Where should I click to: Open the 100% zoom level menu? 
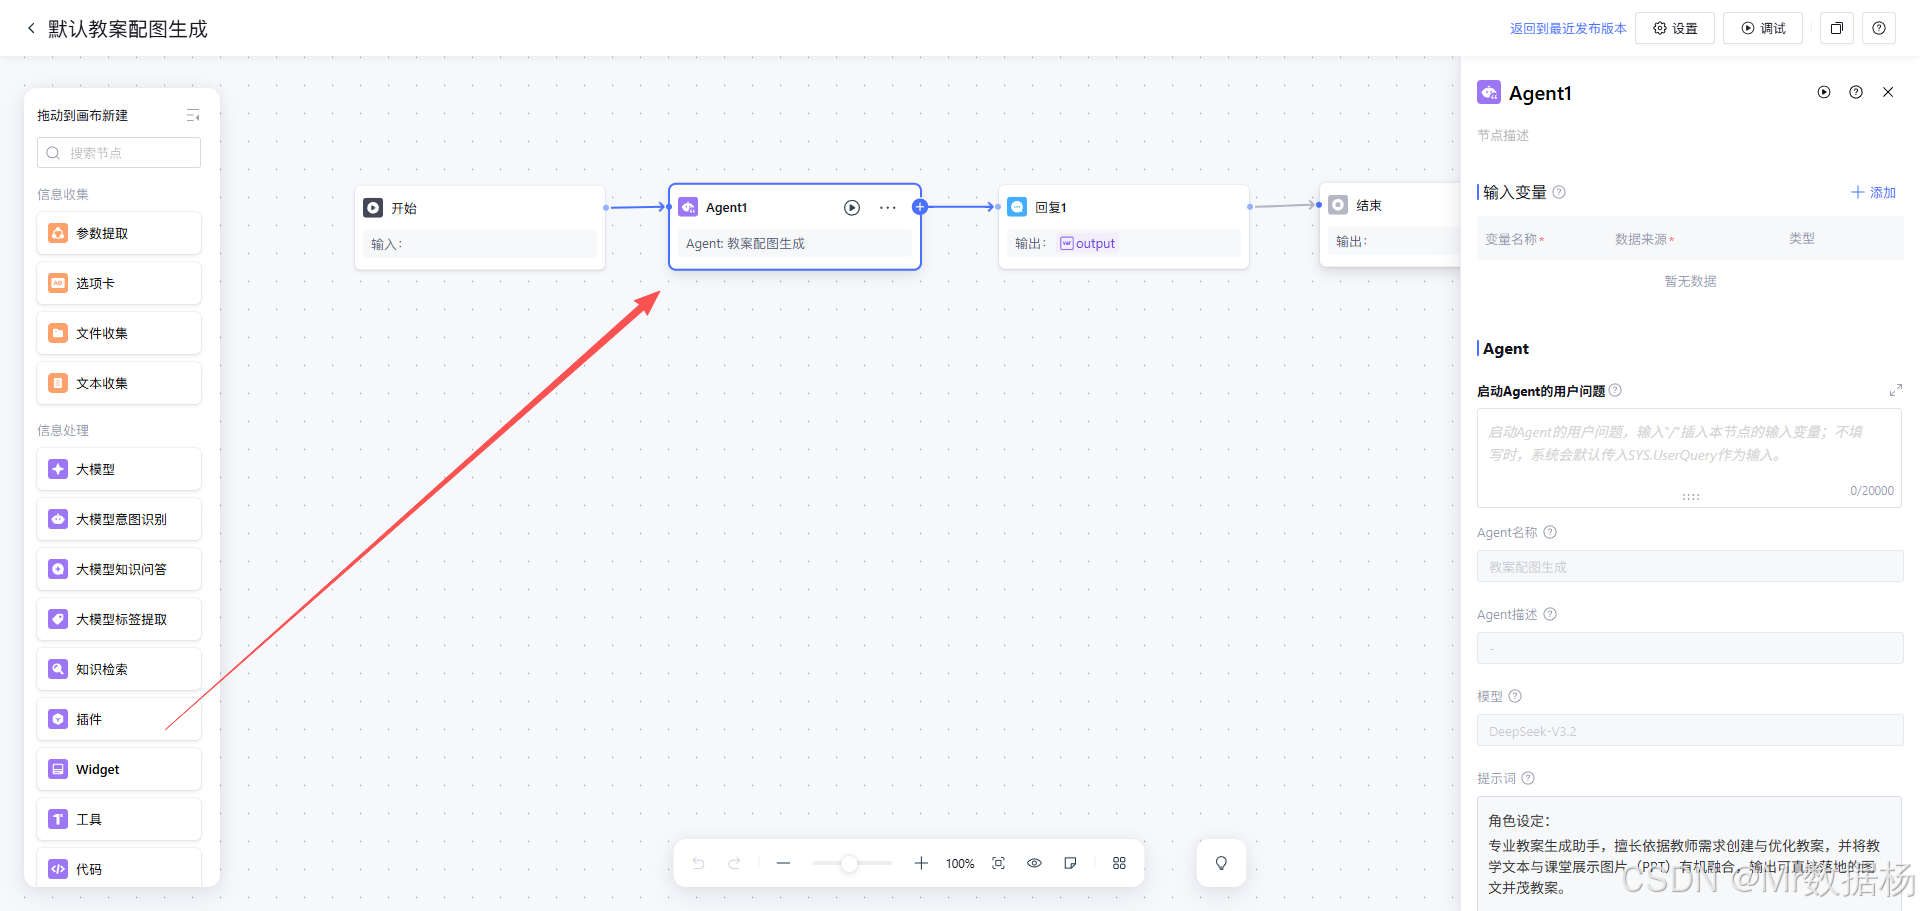(x=960, y=863)
